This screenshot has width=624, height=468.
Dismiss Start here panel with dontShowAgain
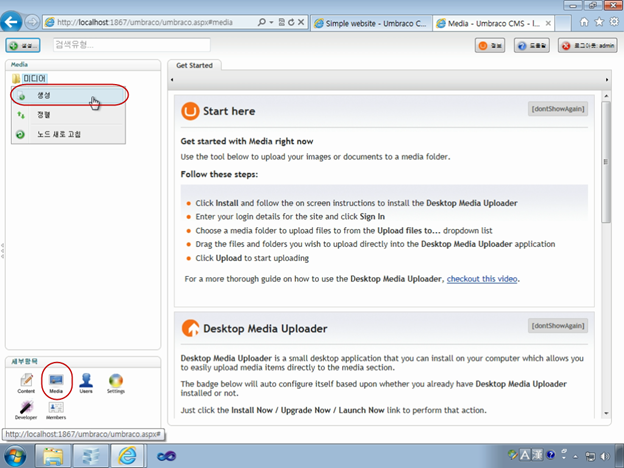click(x=558, y=109)
